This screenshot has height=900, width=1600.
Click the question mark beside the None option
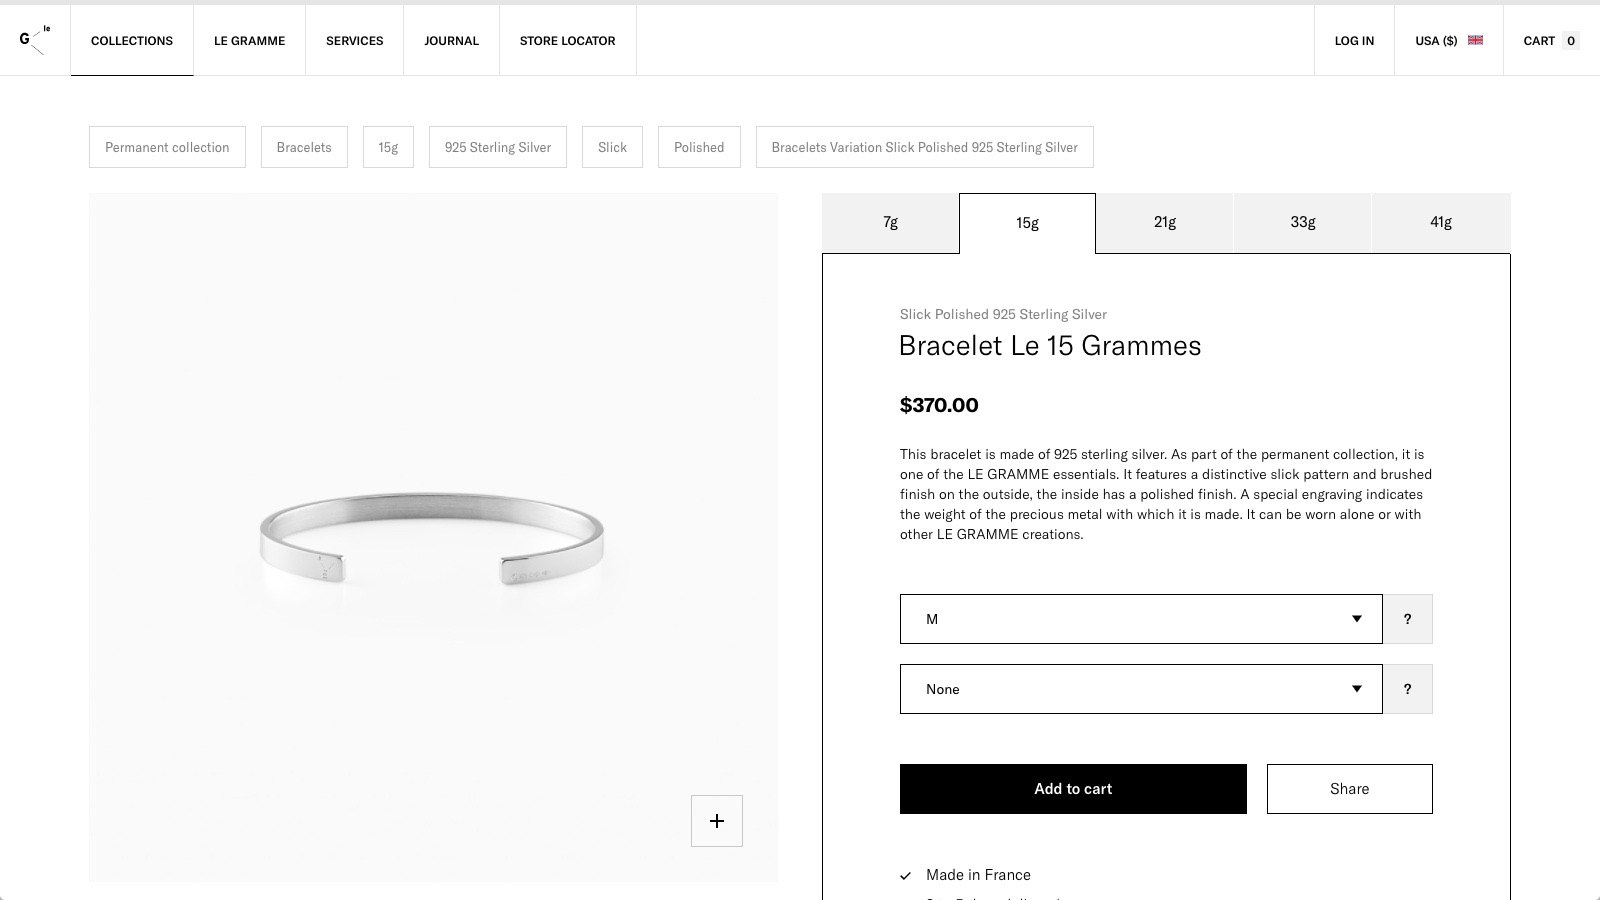click(x=1408, y=688)
